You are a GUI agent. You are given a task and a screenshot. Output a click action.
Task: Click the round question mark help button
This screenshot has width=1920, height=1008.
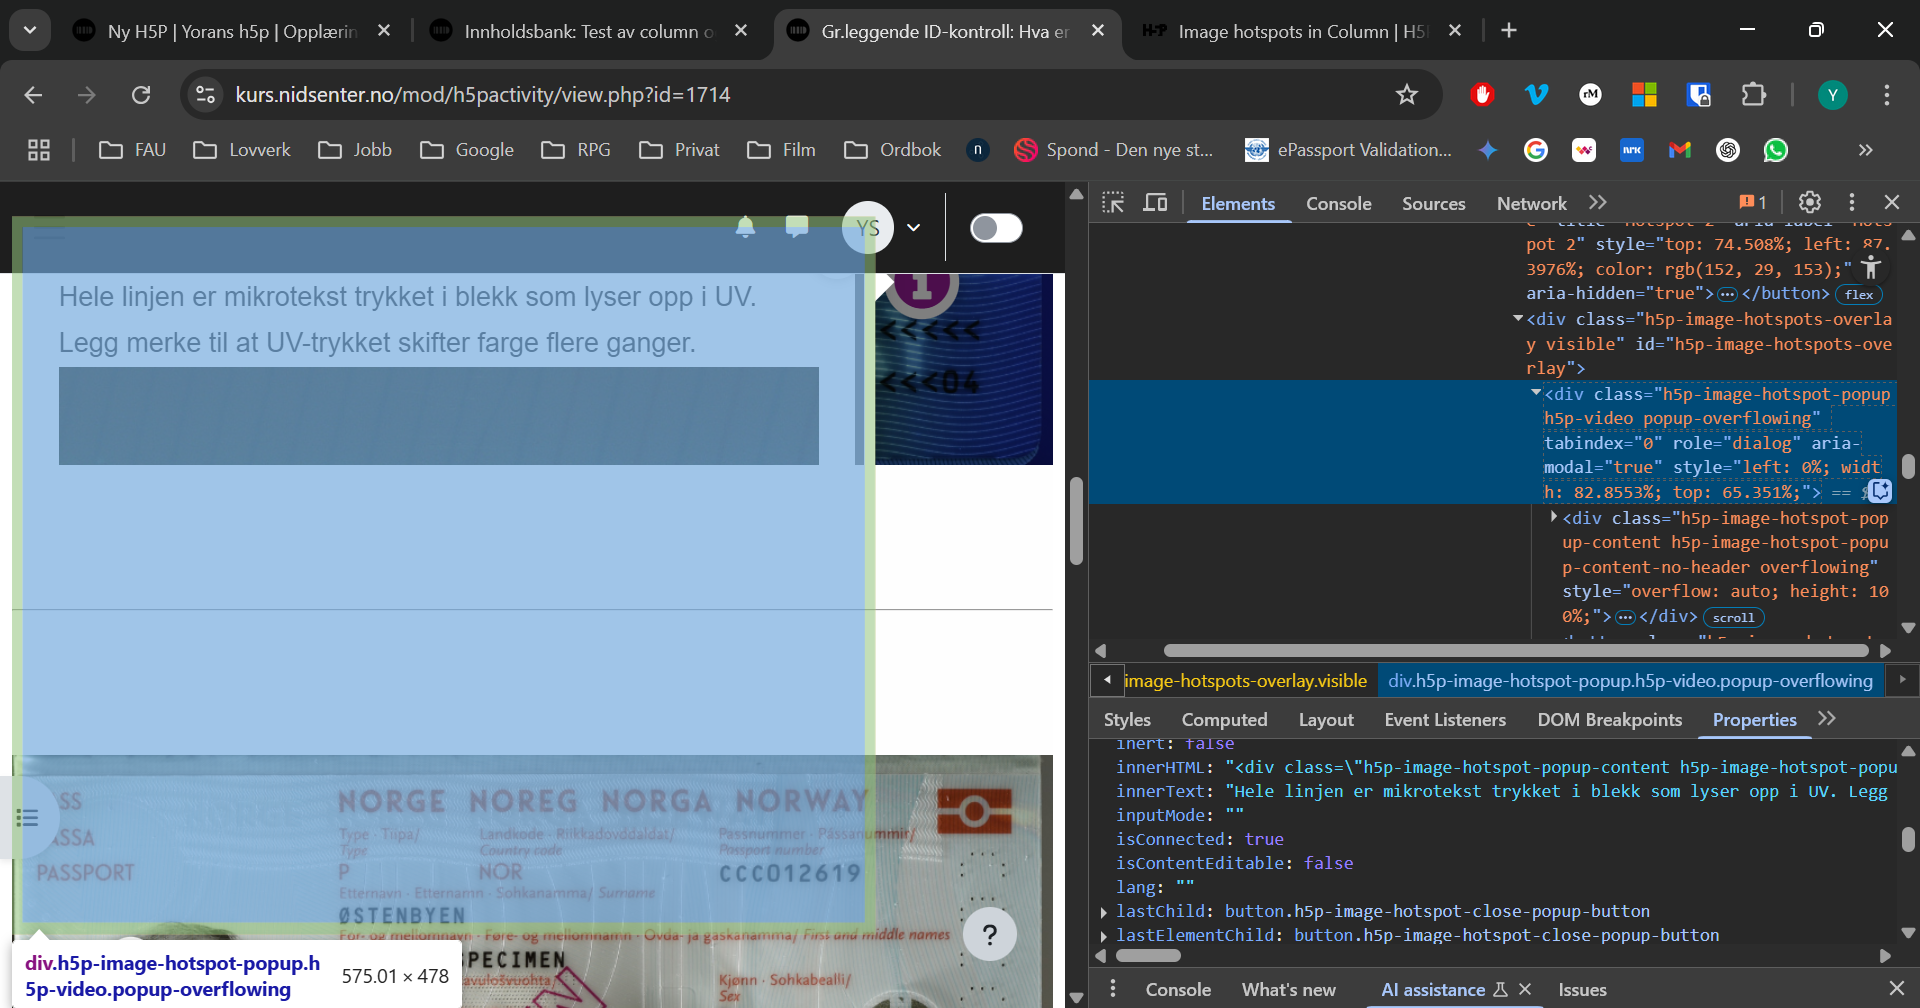990,934
